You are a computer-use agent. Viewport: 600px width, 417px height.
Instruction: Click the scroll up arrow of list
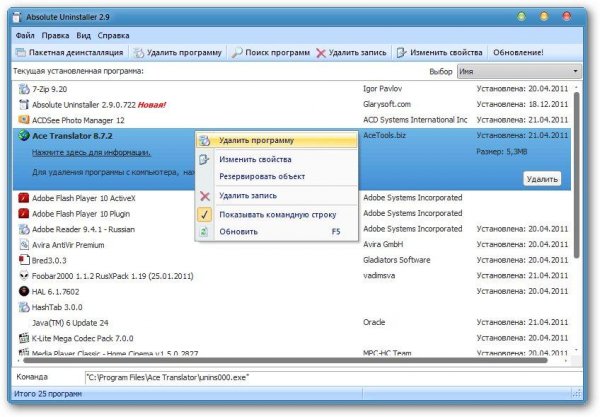pyautogui.click(x=576, y=87)
